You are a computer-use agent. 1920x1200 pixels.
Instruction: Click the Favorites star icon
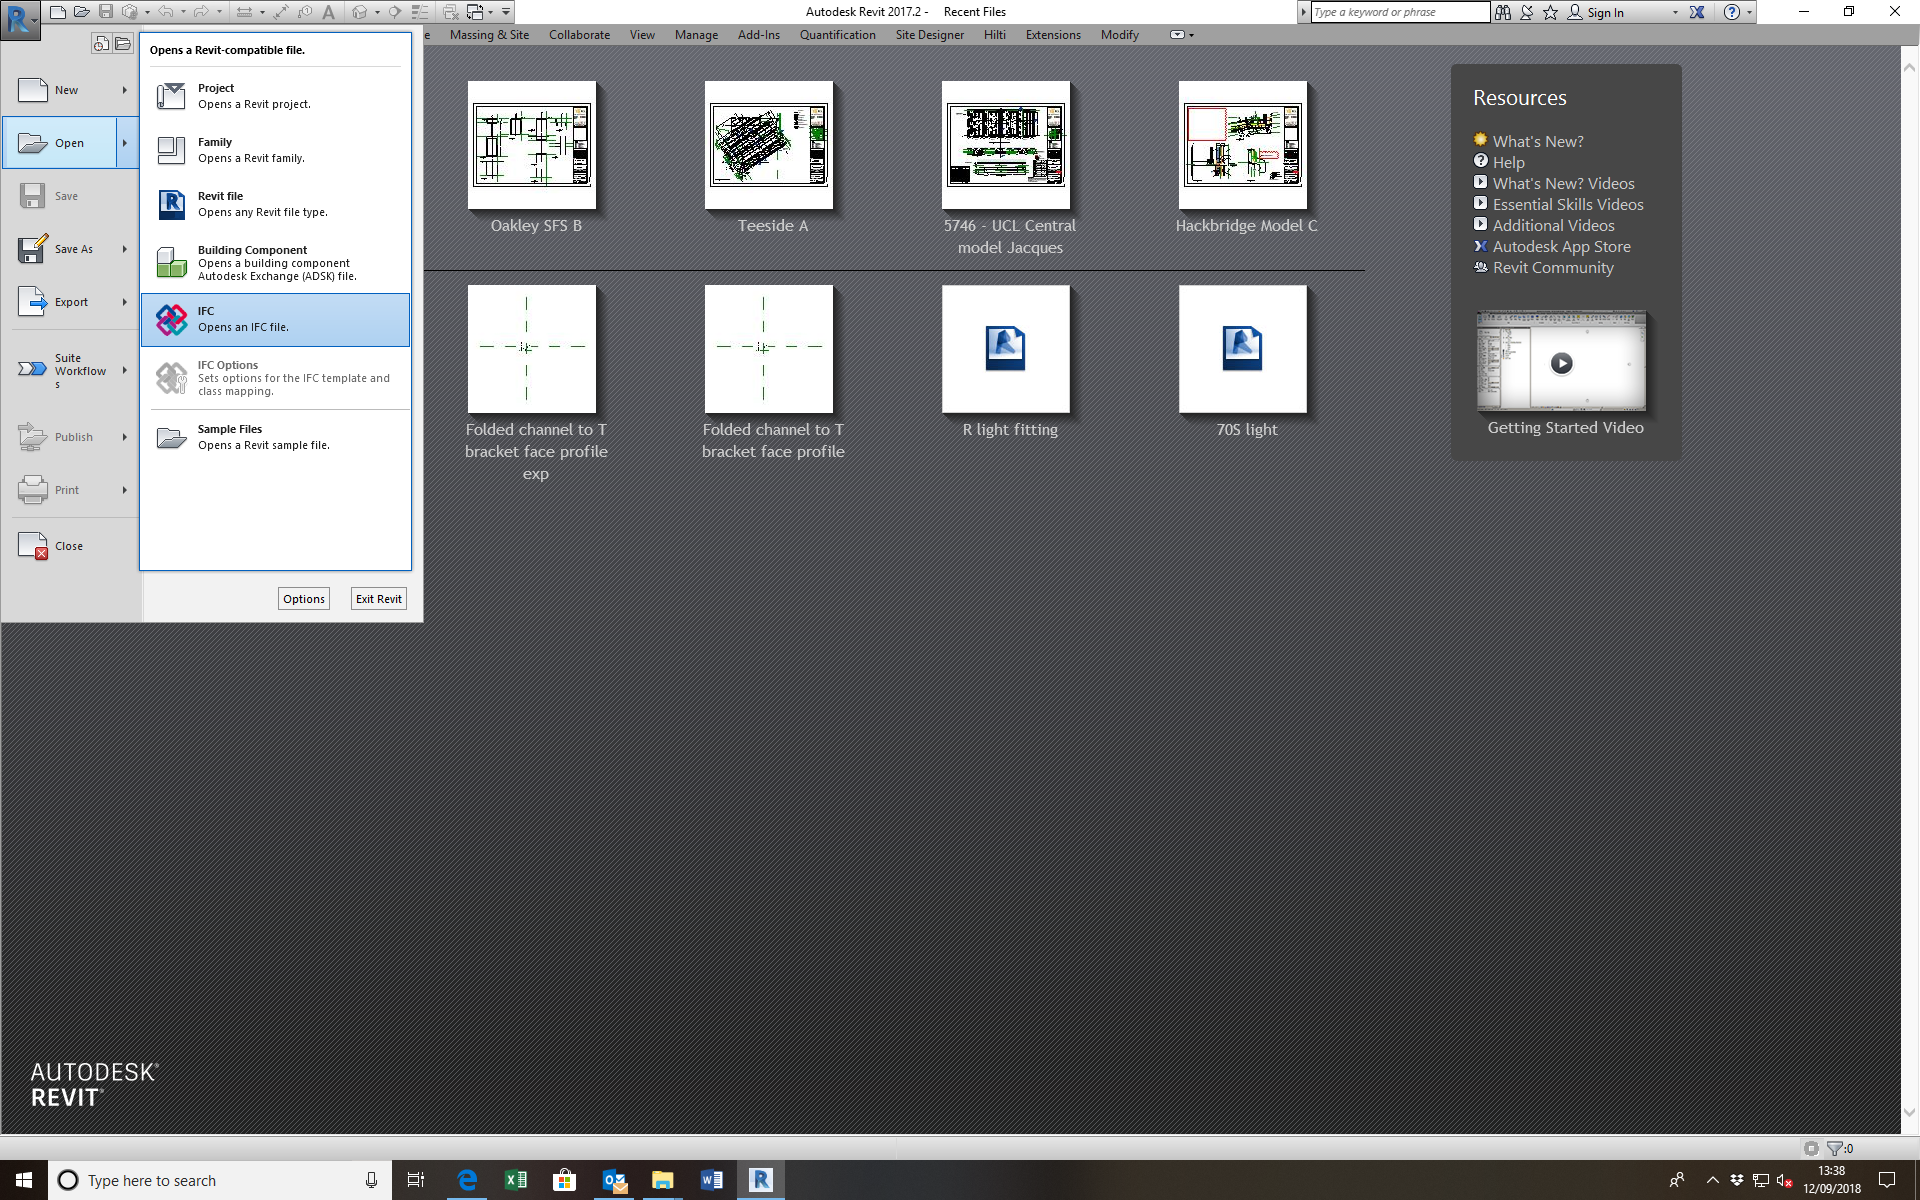[x=1550, y=12]
